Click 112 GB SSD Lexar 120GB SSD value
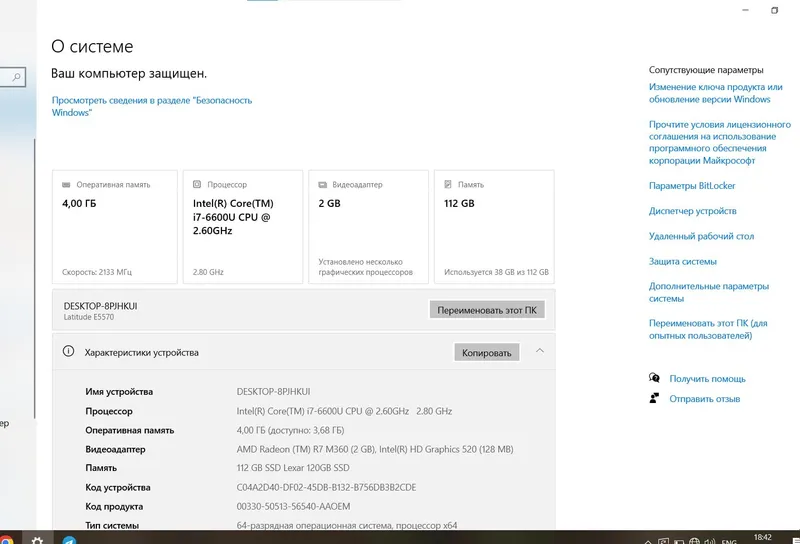This screenshot has width=800, height=544. pyautogui.click(x=293, y=467)
